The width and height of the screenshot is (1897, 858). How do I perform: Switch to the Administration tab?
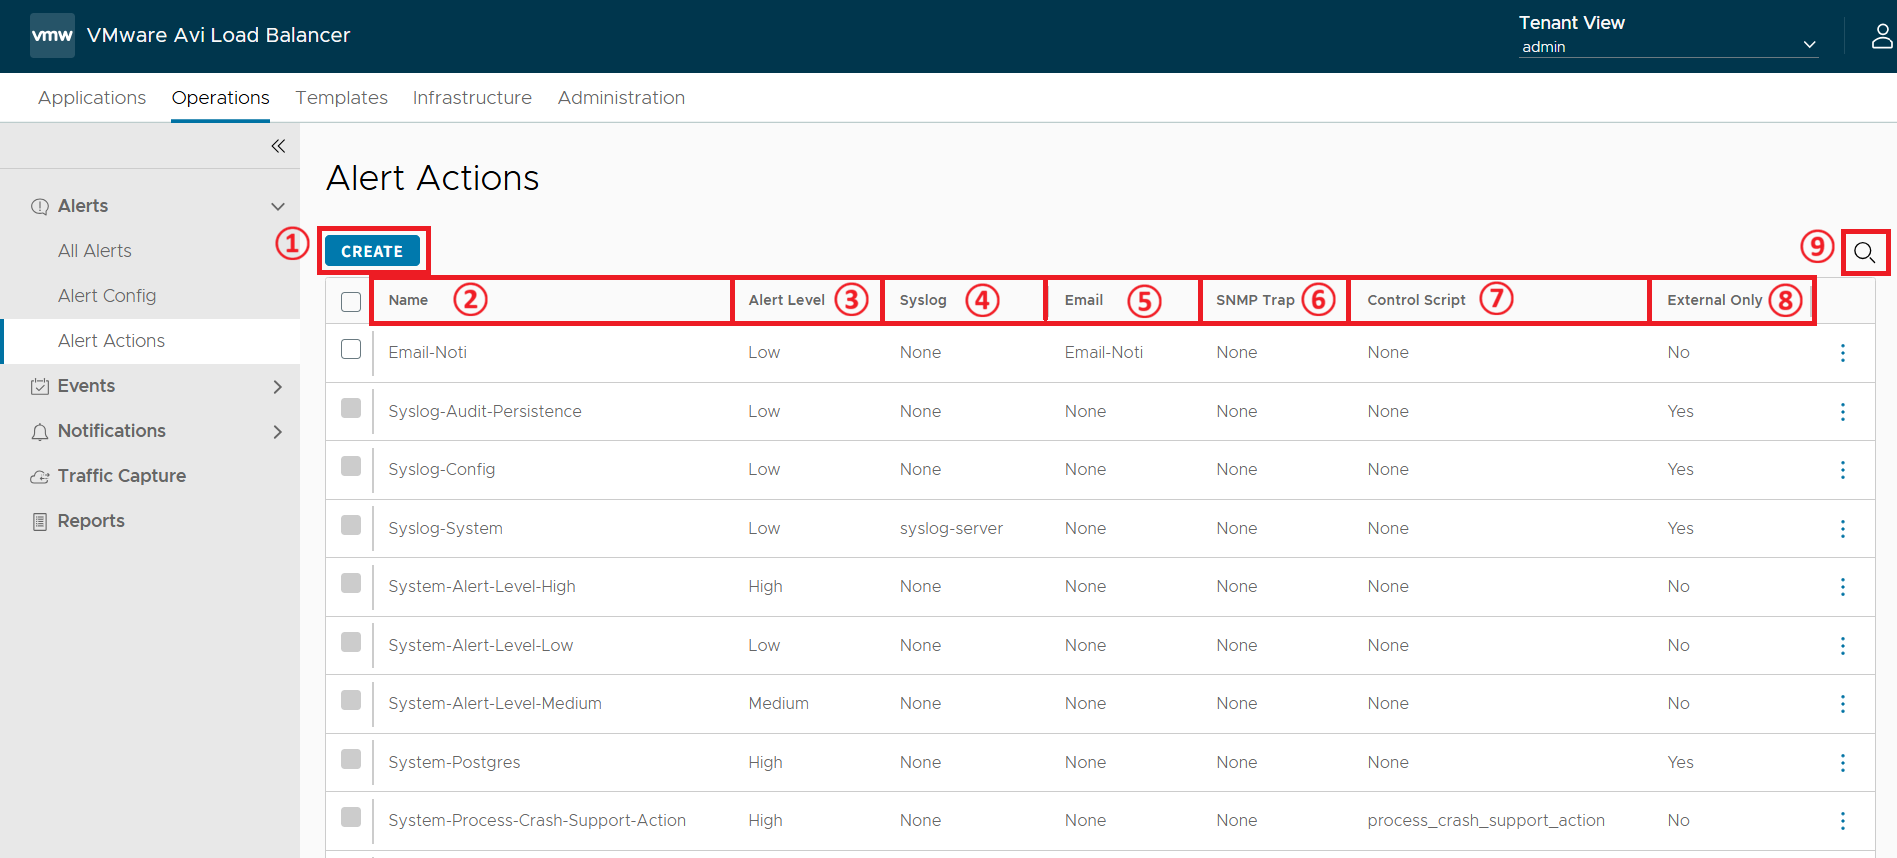coord(621,98)
